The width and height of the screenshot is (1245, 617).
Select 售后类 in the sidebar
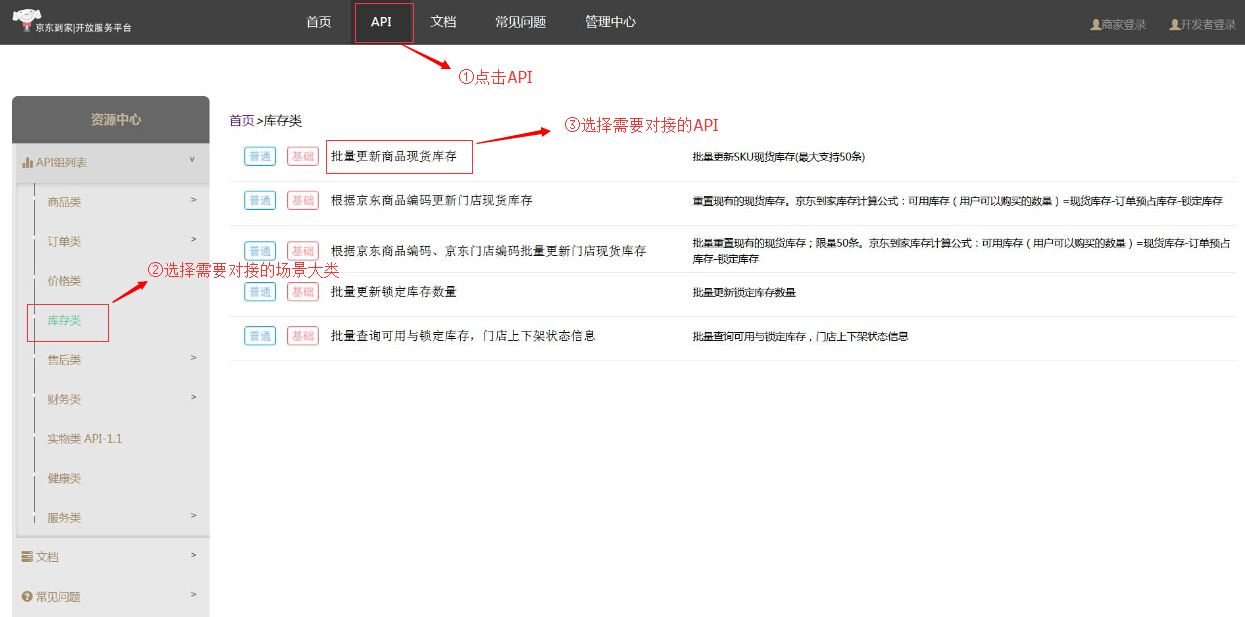(64, 360)
